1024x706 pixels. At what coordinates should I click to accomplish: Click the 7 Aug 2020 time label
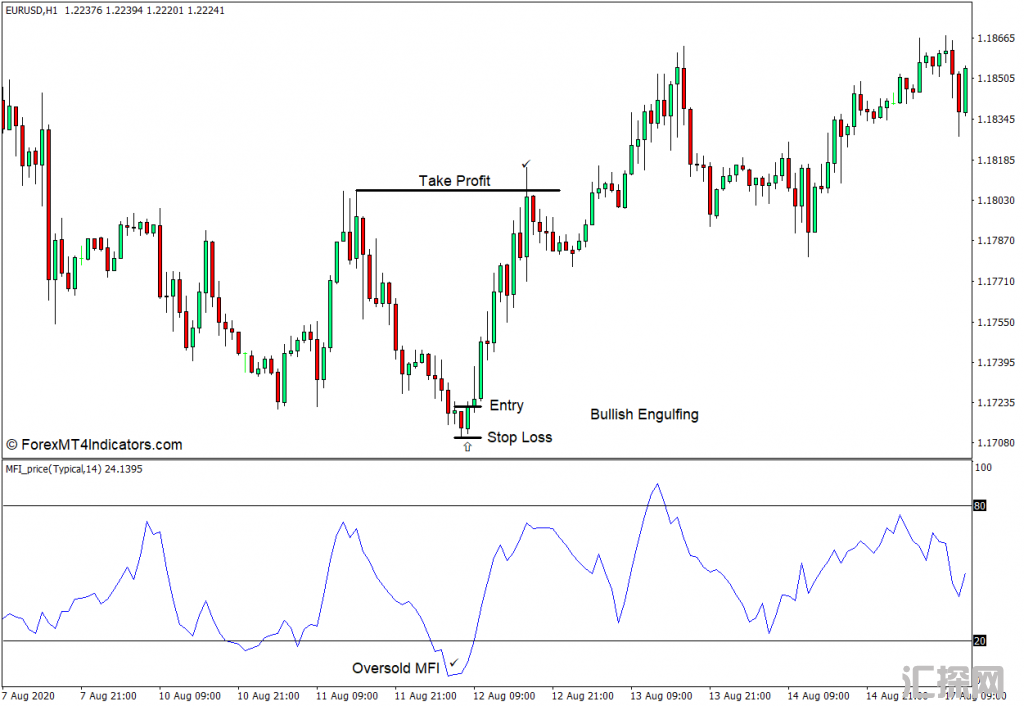click(x=30, y=694)
